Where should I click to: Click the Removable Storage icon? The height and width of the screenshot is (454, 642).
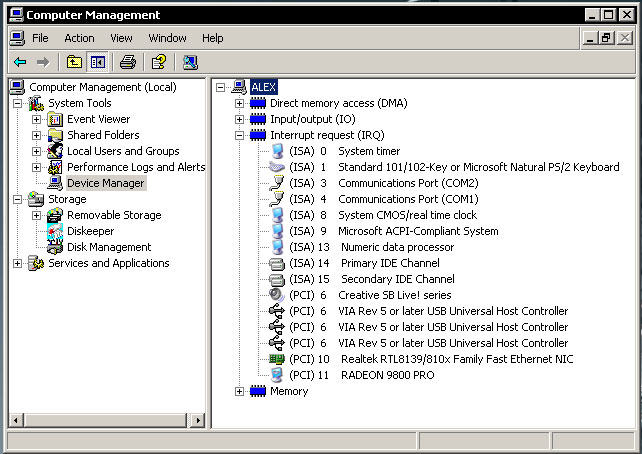pyautogui.click(x=55, y=215)
